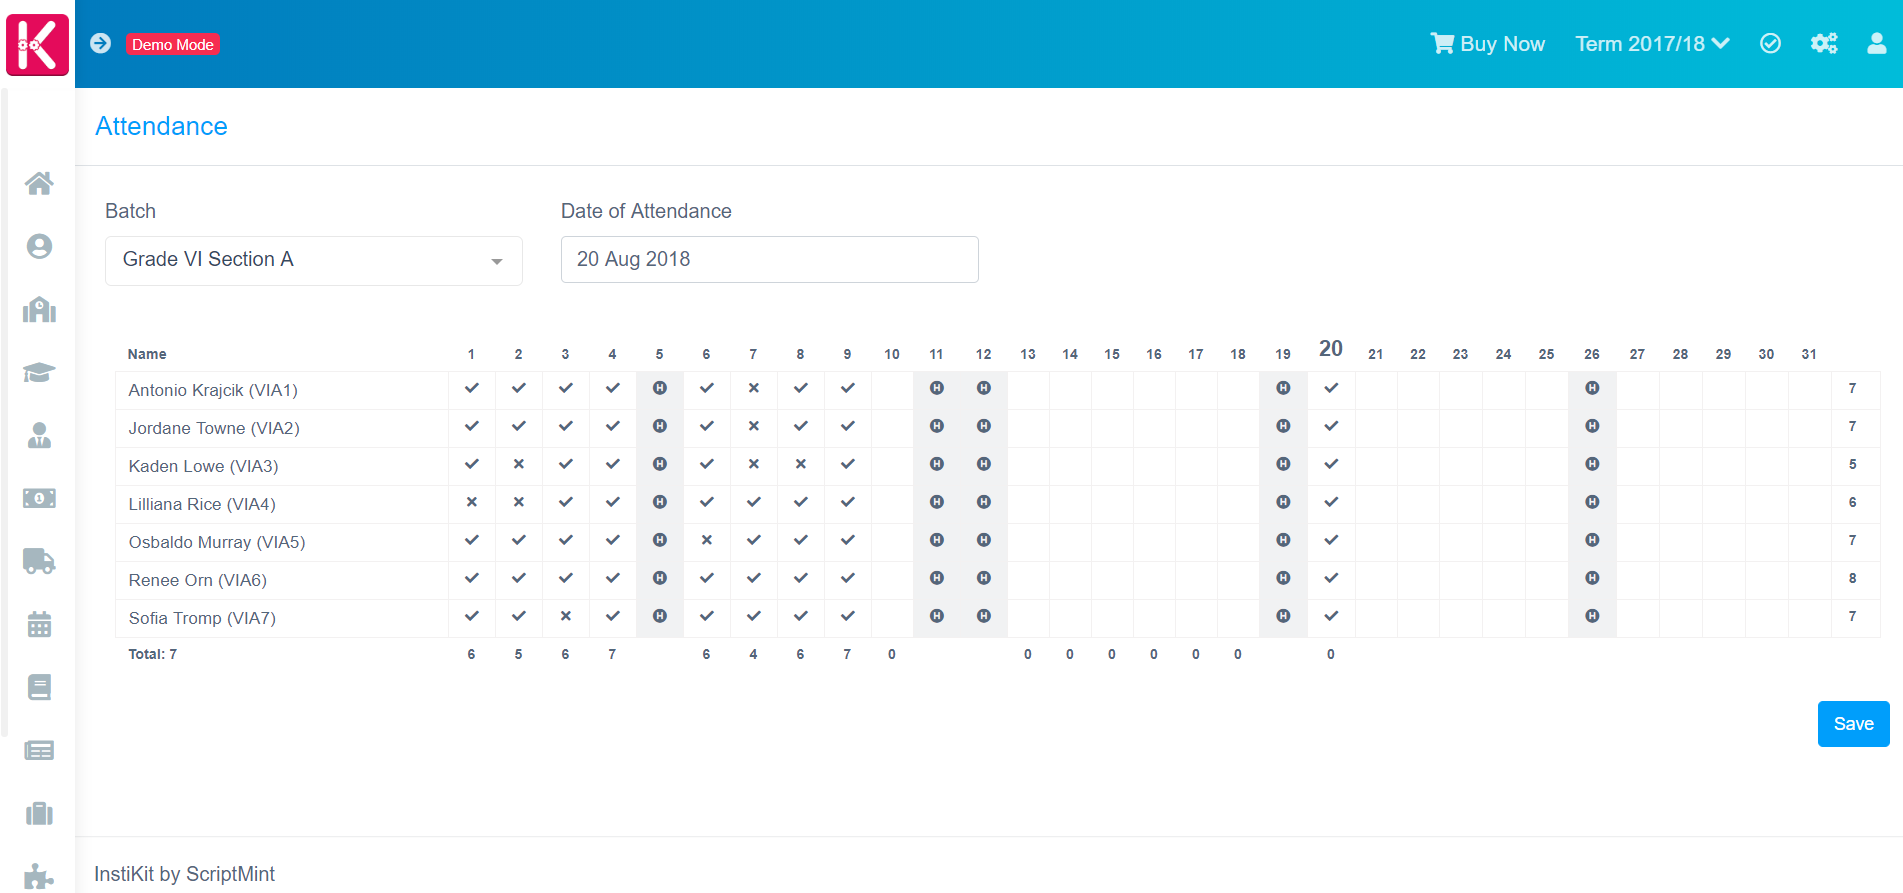Image resolution: width=1903 pixels, height=893 pixels.
Task: Save the attendance record
Action: click(1852, 724)
